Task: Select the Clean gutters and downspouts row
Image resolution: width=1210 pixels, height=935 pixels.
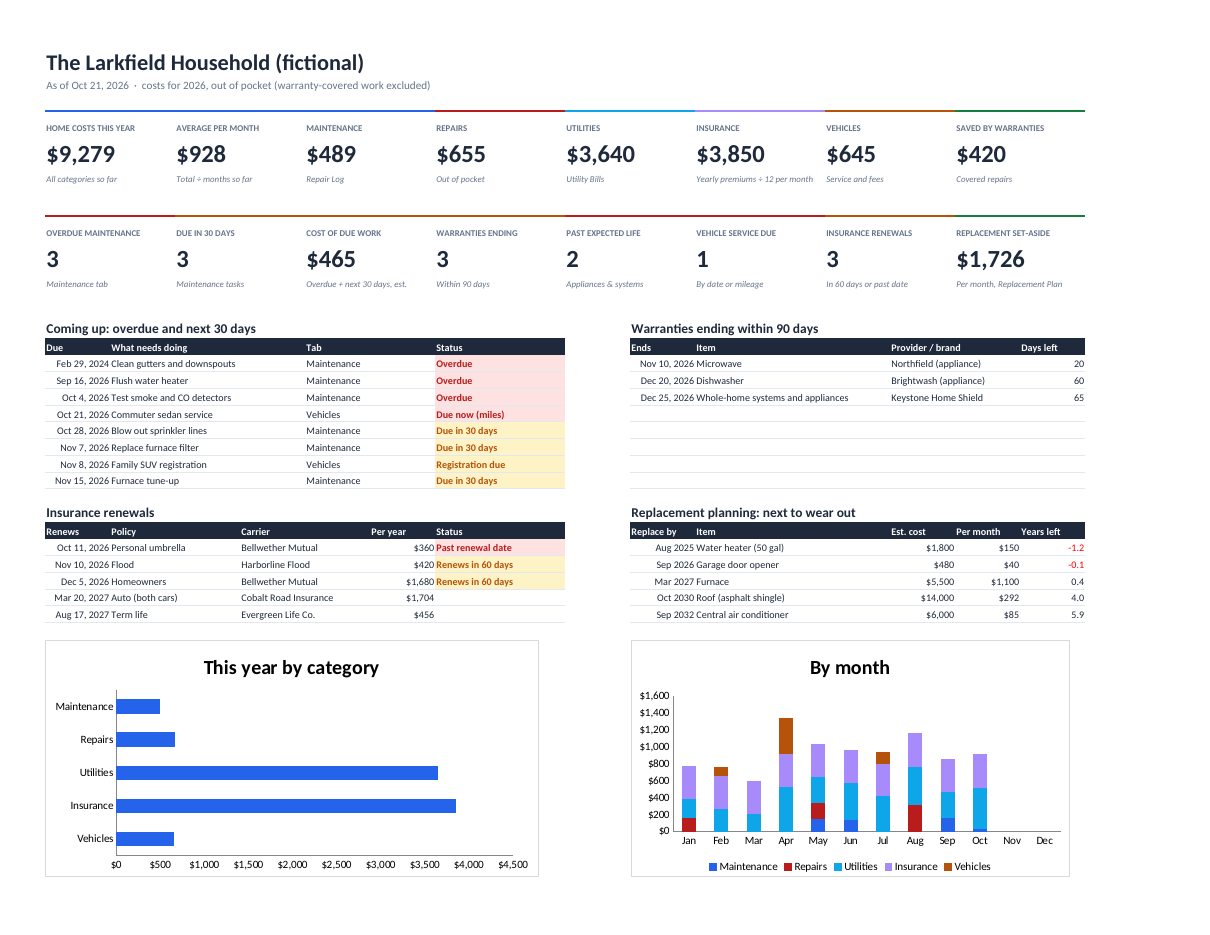Action: pos(305,364)
